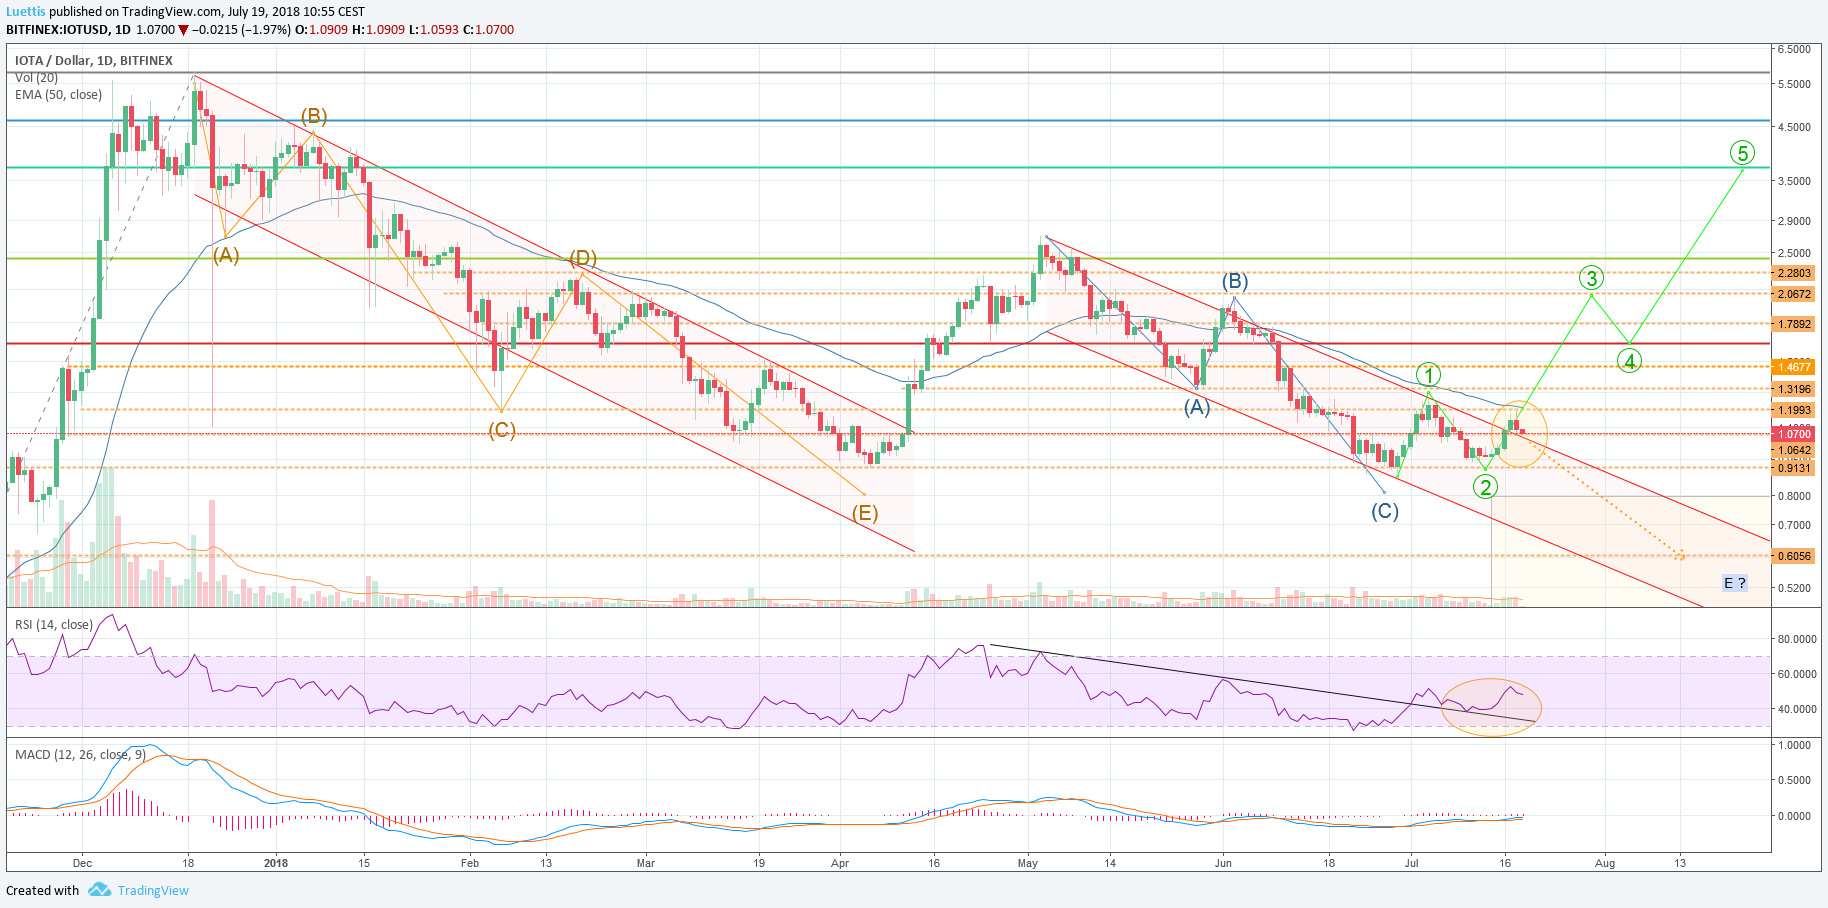
Task: Click the orange ellipse on the RSI line
Action: coord(1491,707)
